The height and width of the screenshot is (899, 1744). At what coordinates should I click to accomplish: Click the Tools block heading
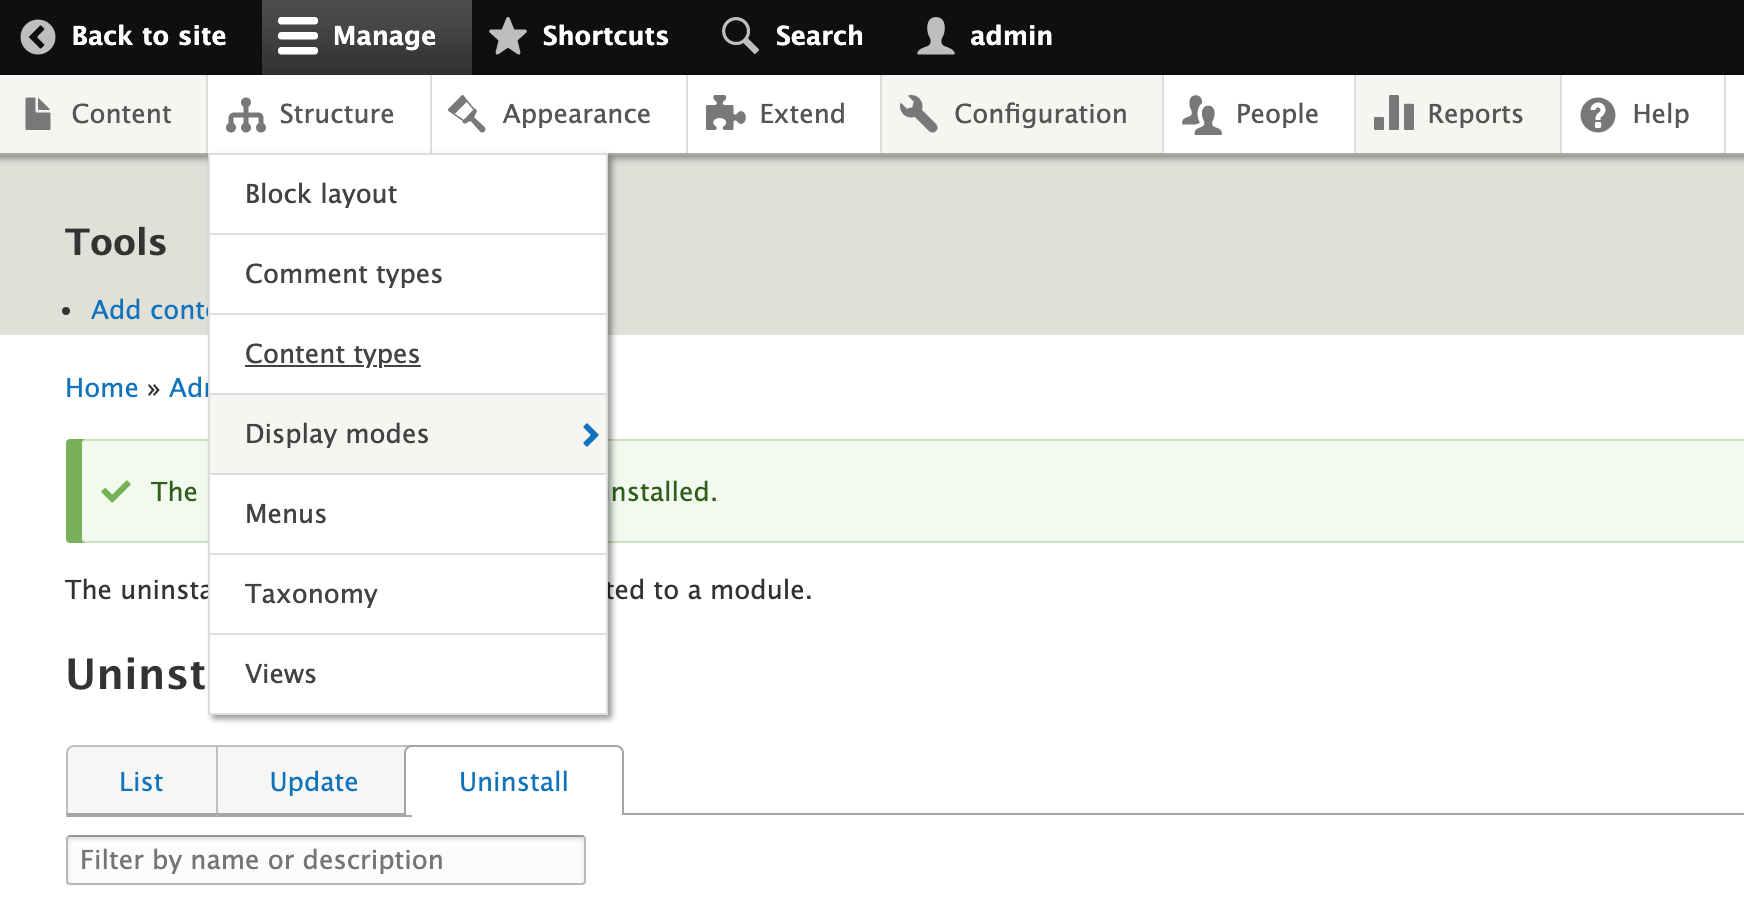click(x=116, y=242)
